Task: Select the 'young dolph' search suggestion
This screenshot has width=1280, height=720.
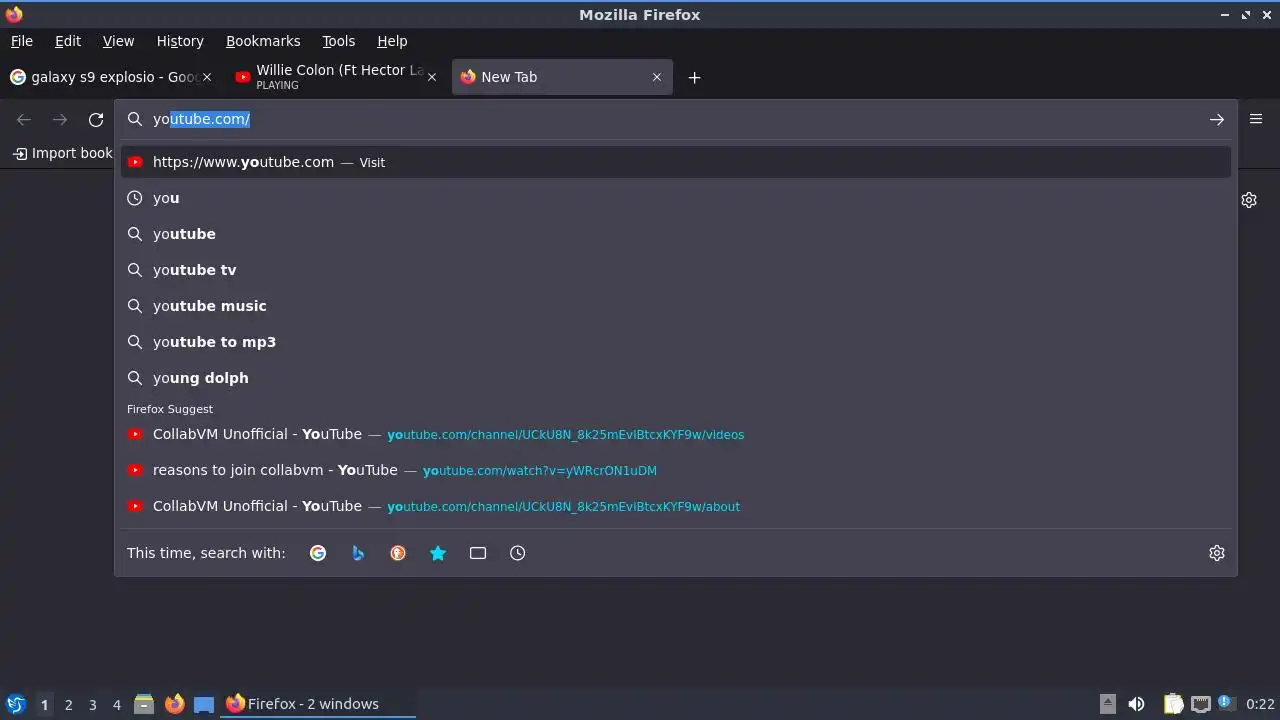Action: point(675,378)
